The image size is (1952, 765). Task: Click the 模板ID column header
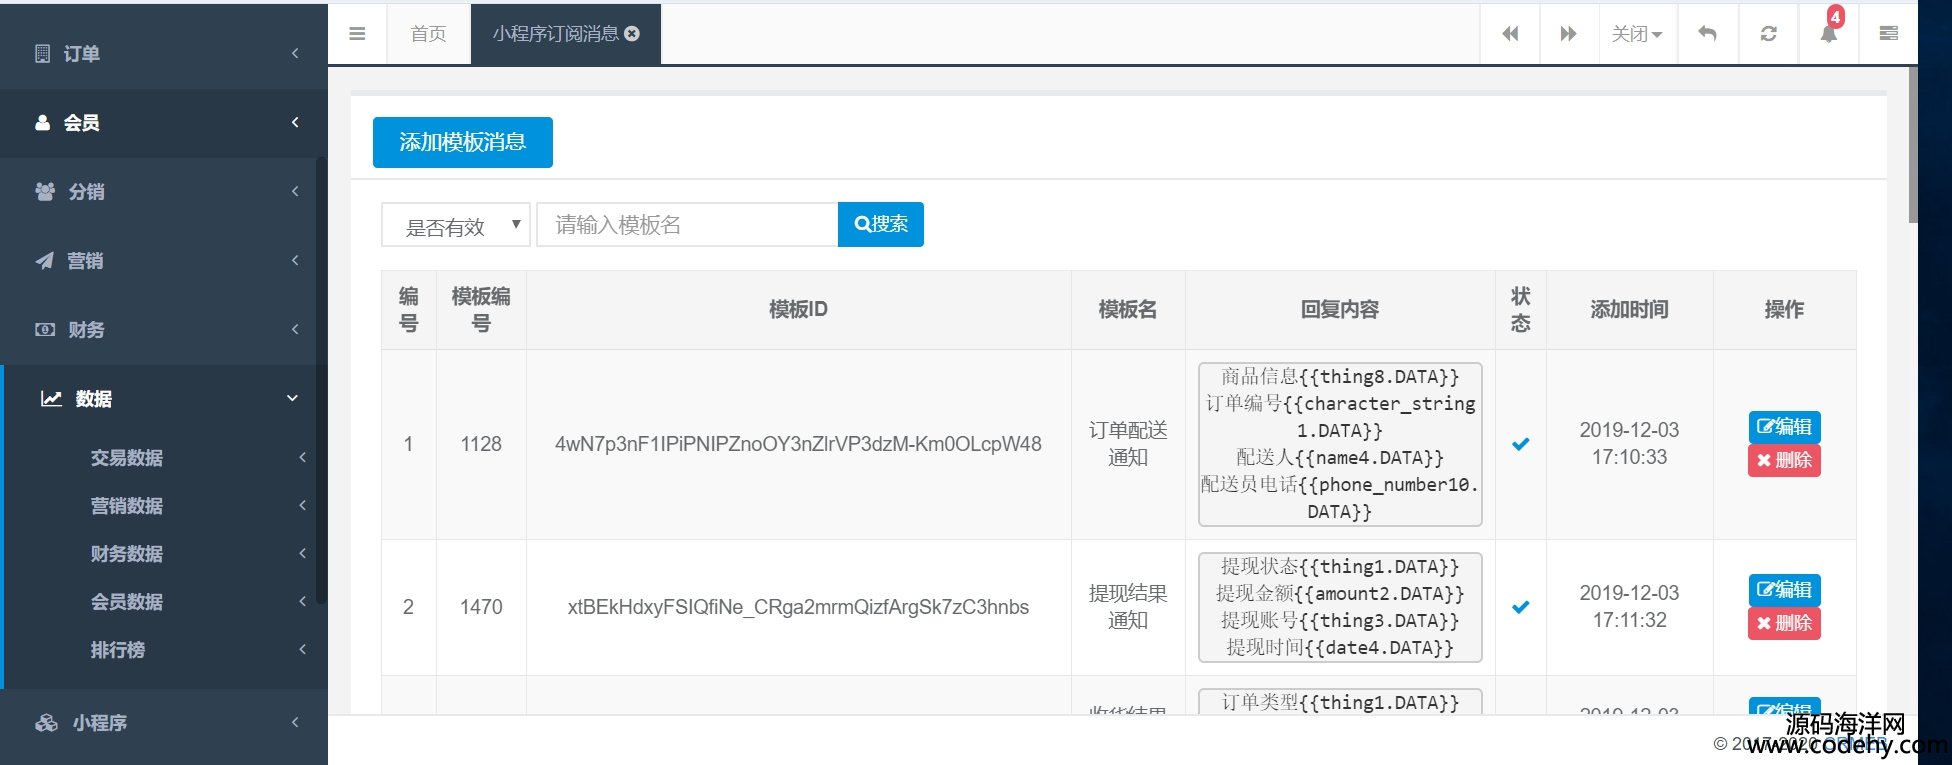click(x=798, y=310)
